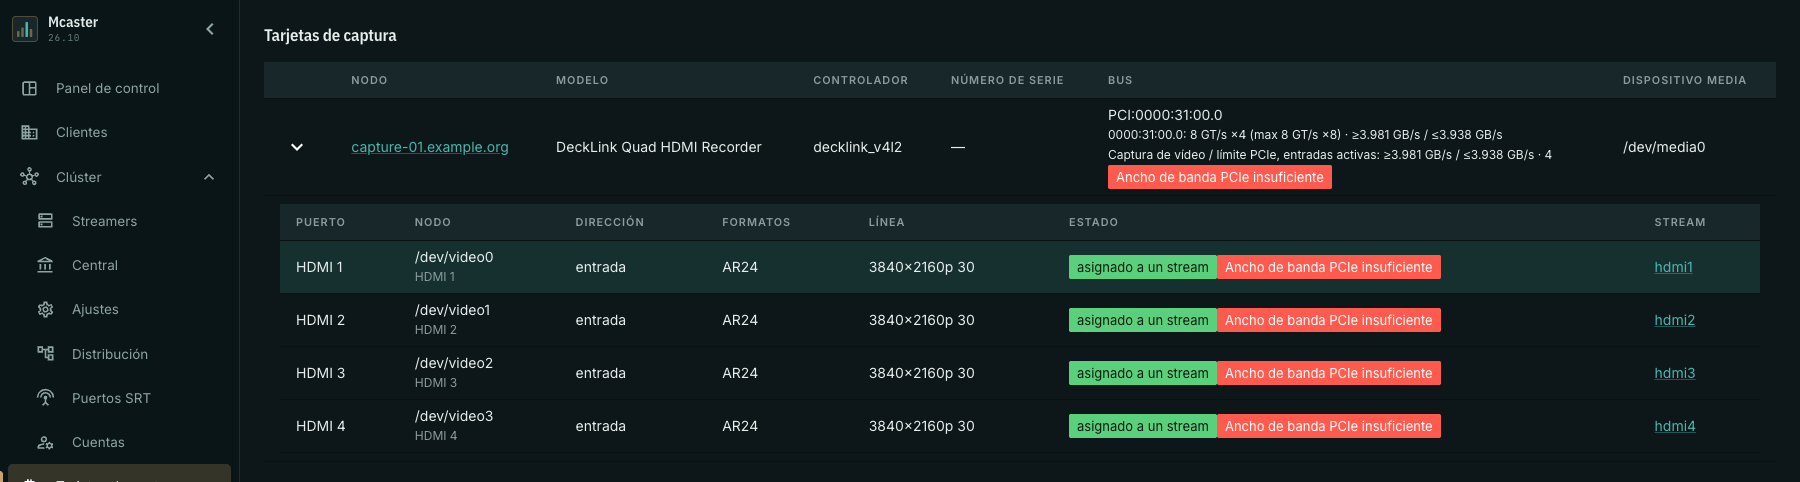Image resolution: width=1800 pixels, height=482 pixels.
Task: Click the /dev/video1 node cell
Action: coord(452,310)
